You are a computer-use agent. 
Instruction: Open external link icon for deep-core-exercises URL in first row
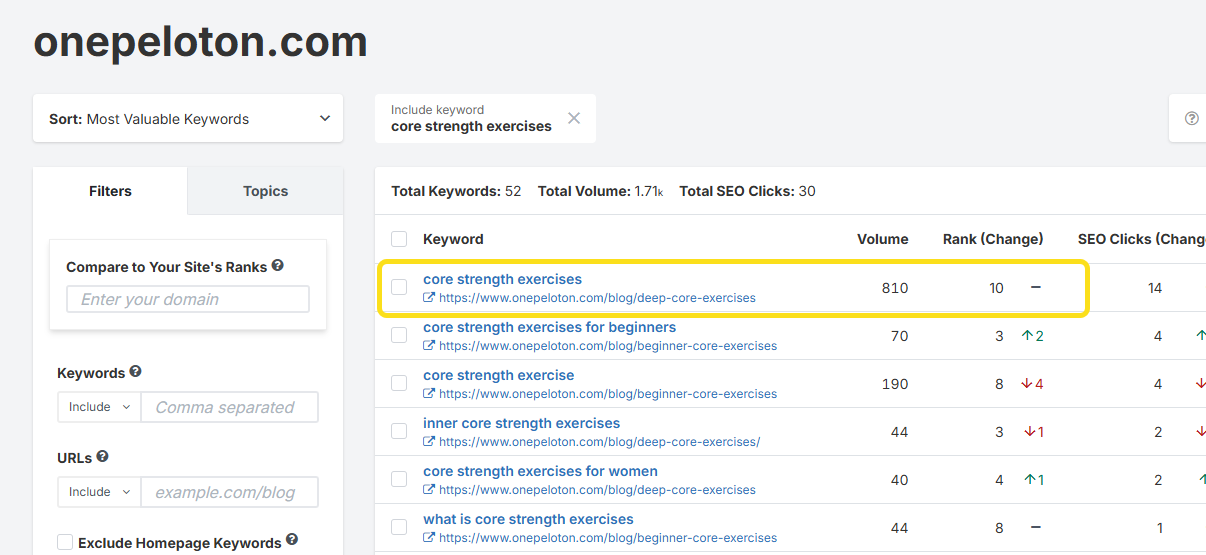click(429, 298)
